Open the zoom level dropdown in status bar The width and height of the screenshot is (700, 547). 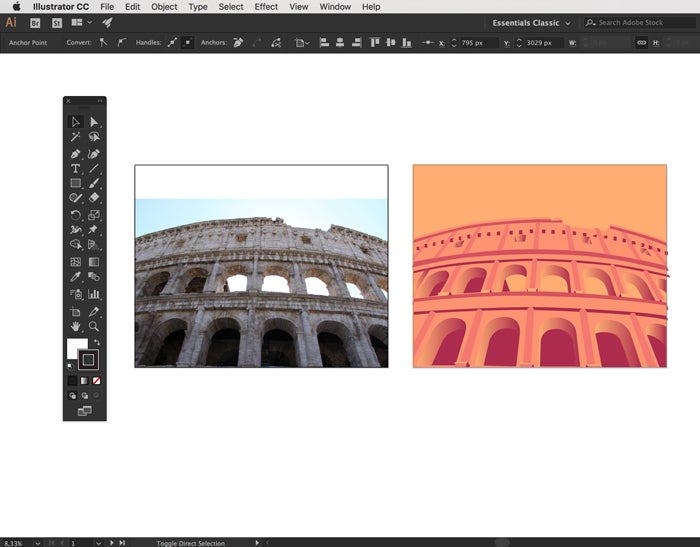coord(38,542)
